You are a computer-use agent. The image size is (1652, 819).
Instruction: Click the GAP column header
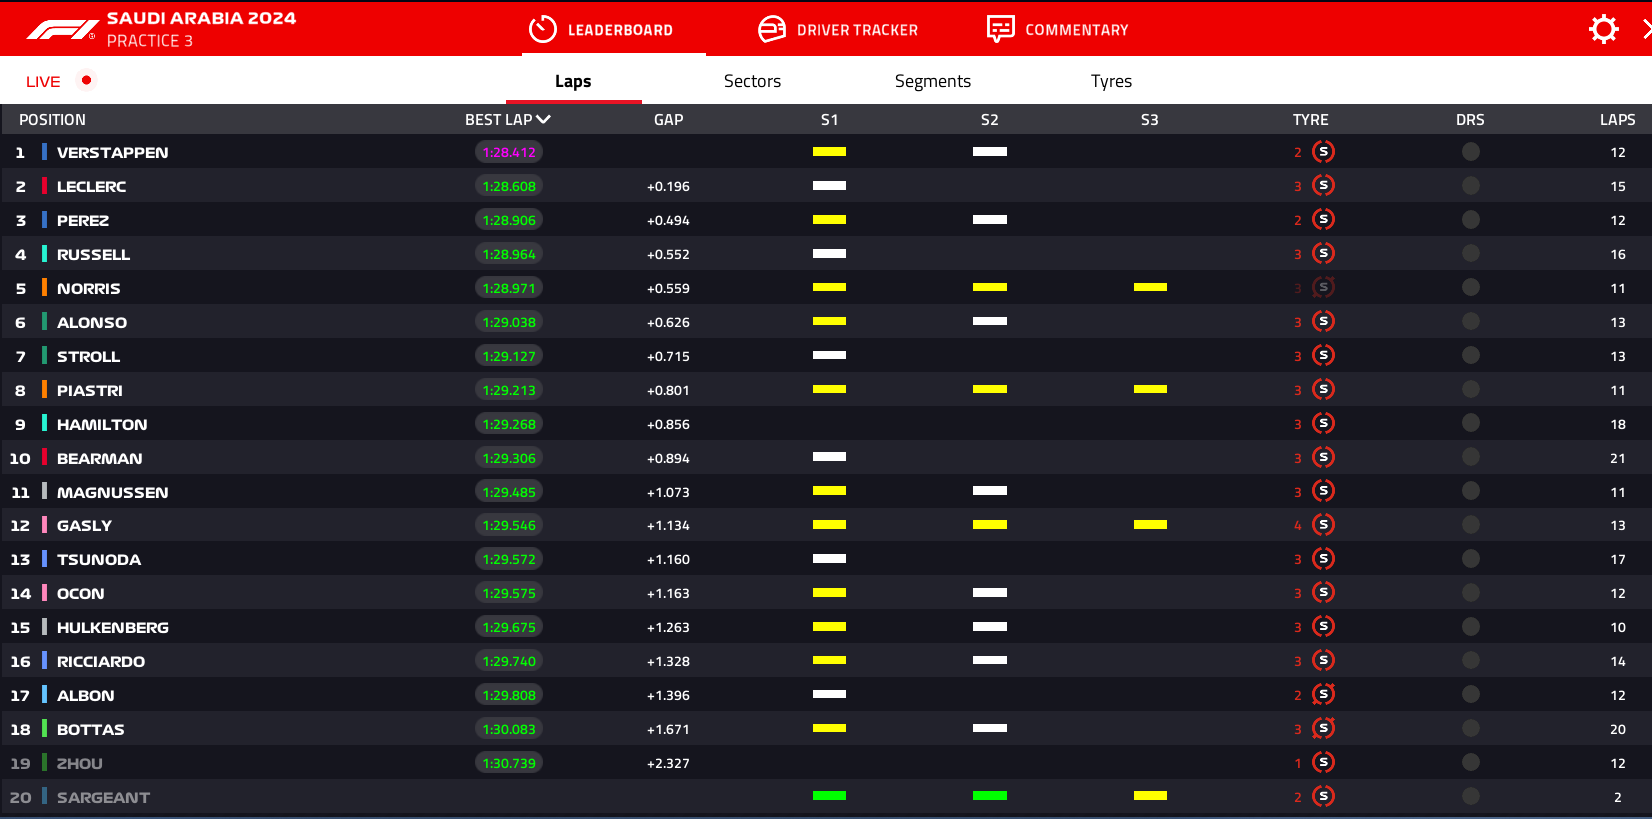668,119
